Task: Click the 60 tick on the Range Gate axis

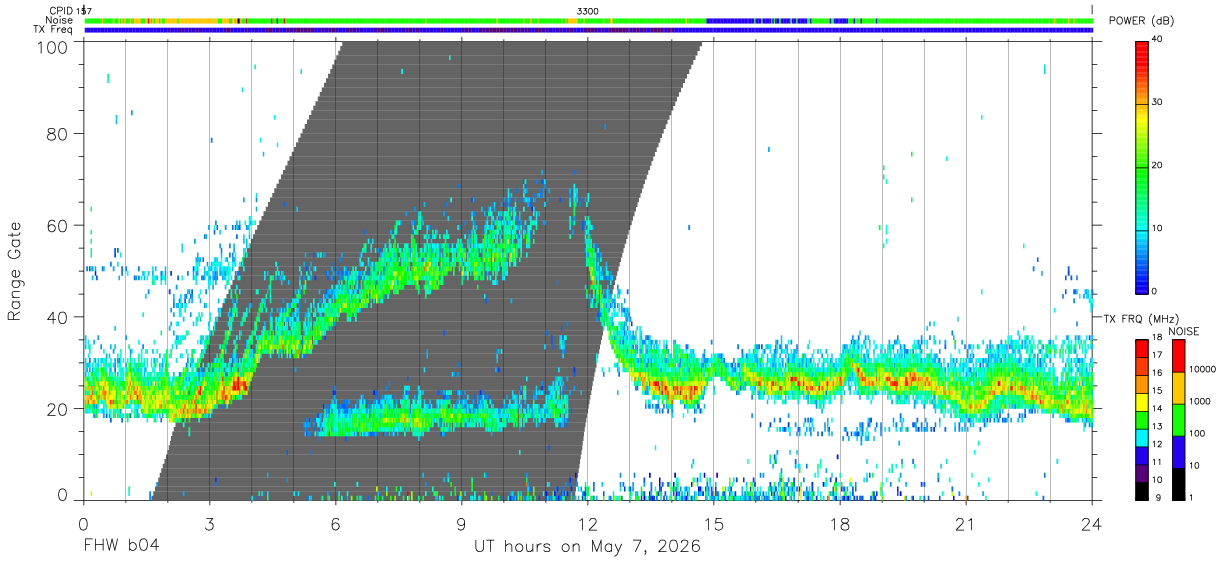Action: [x=57, y=225]
